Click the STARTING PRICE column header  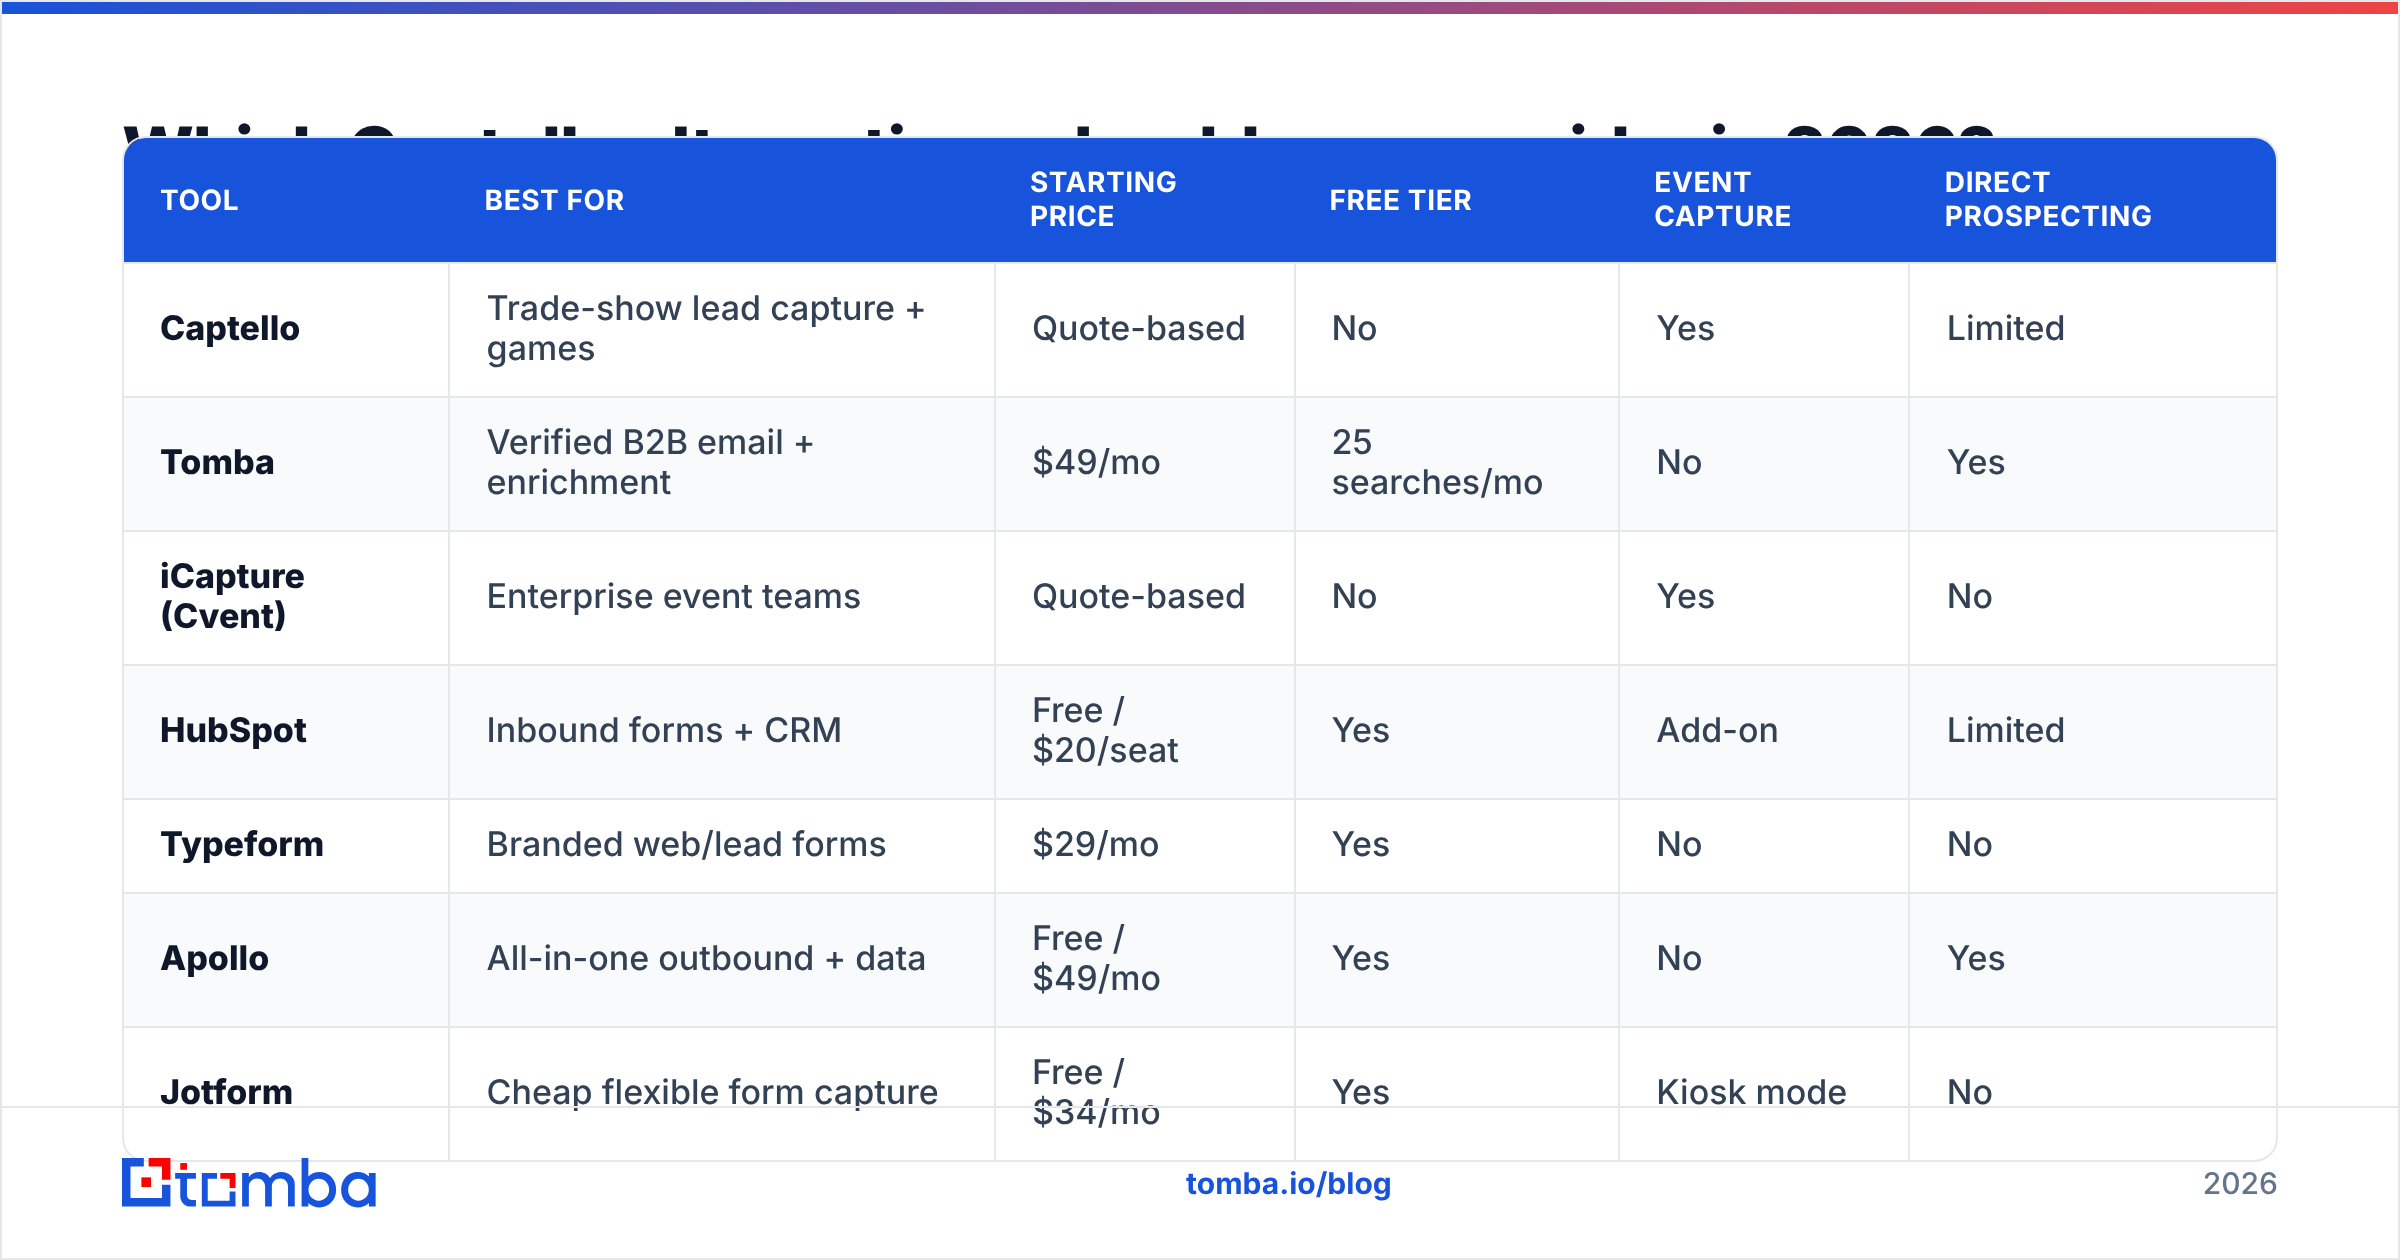coord(1103,199)
